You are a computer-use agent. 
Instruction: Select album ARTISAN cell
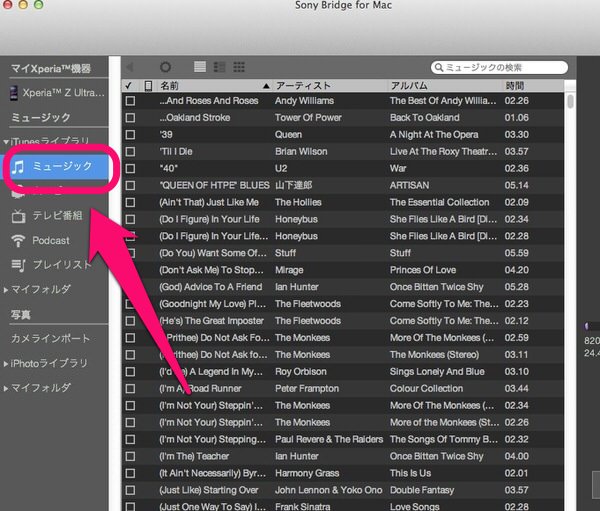409,185
